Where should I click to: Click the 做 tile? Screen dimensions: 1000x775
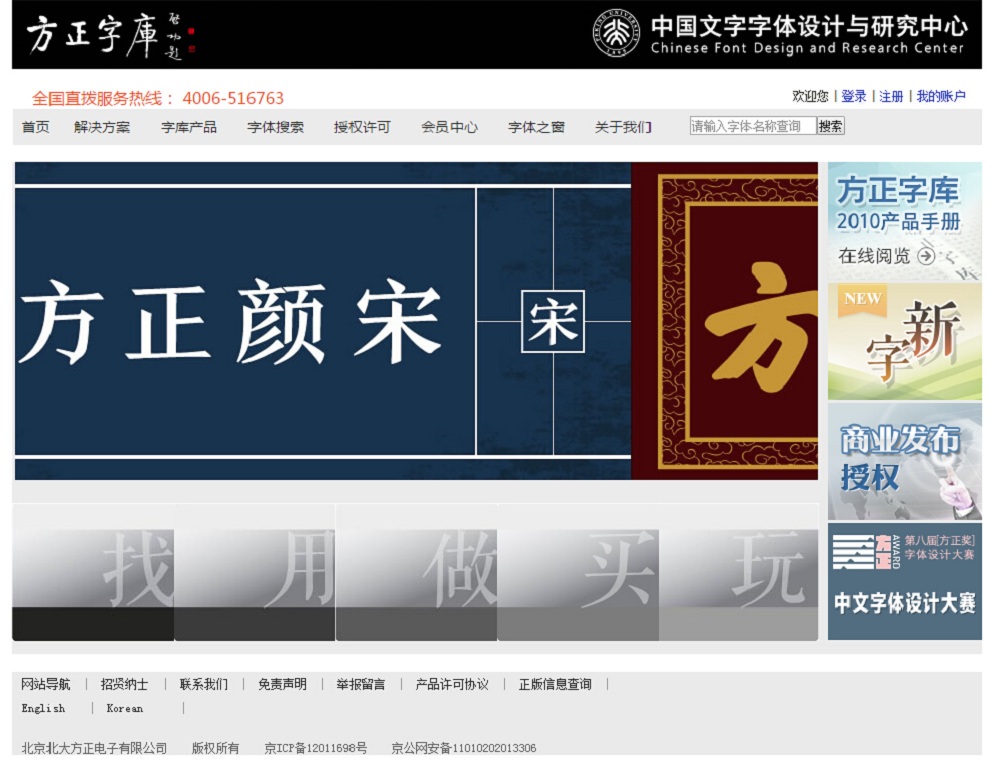coord(416,572)
